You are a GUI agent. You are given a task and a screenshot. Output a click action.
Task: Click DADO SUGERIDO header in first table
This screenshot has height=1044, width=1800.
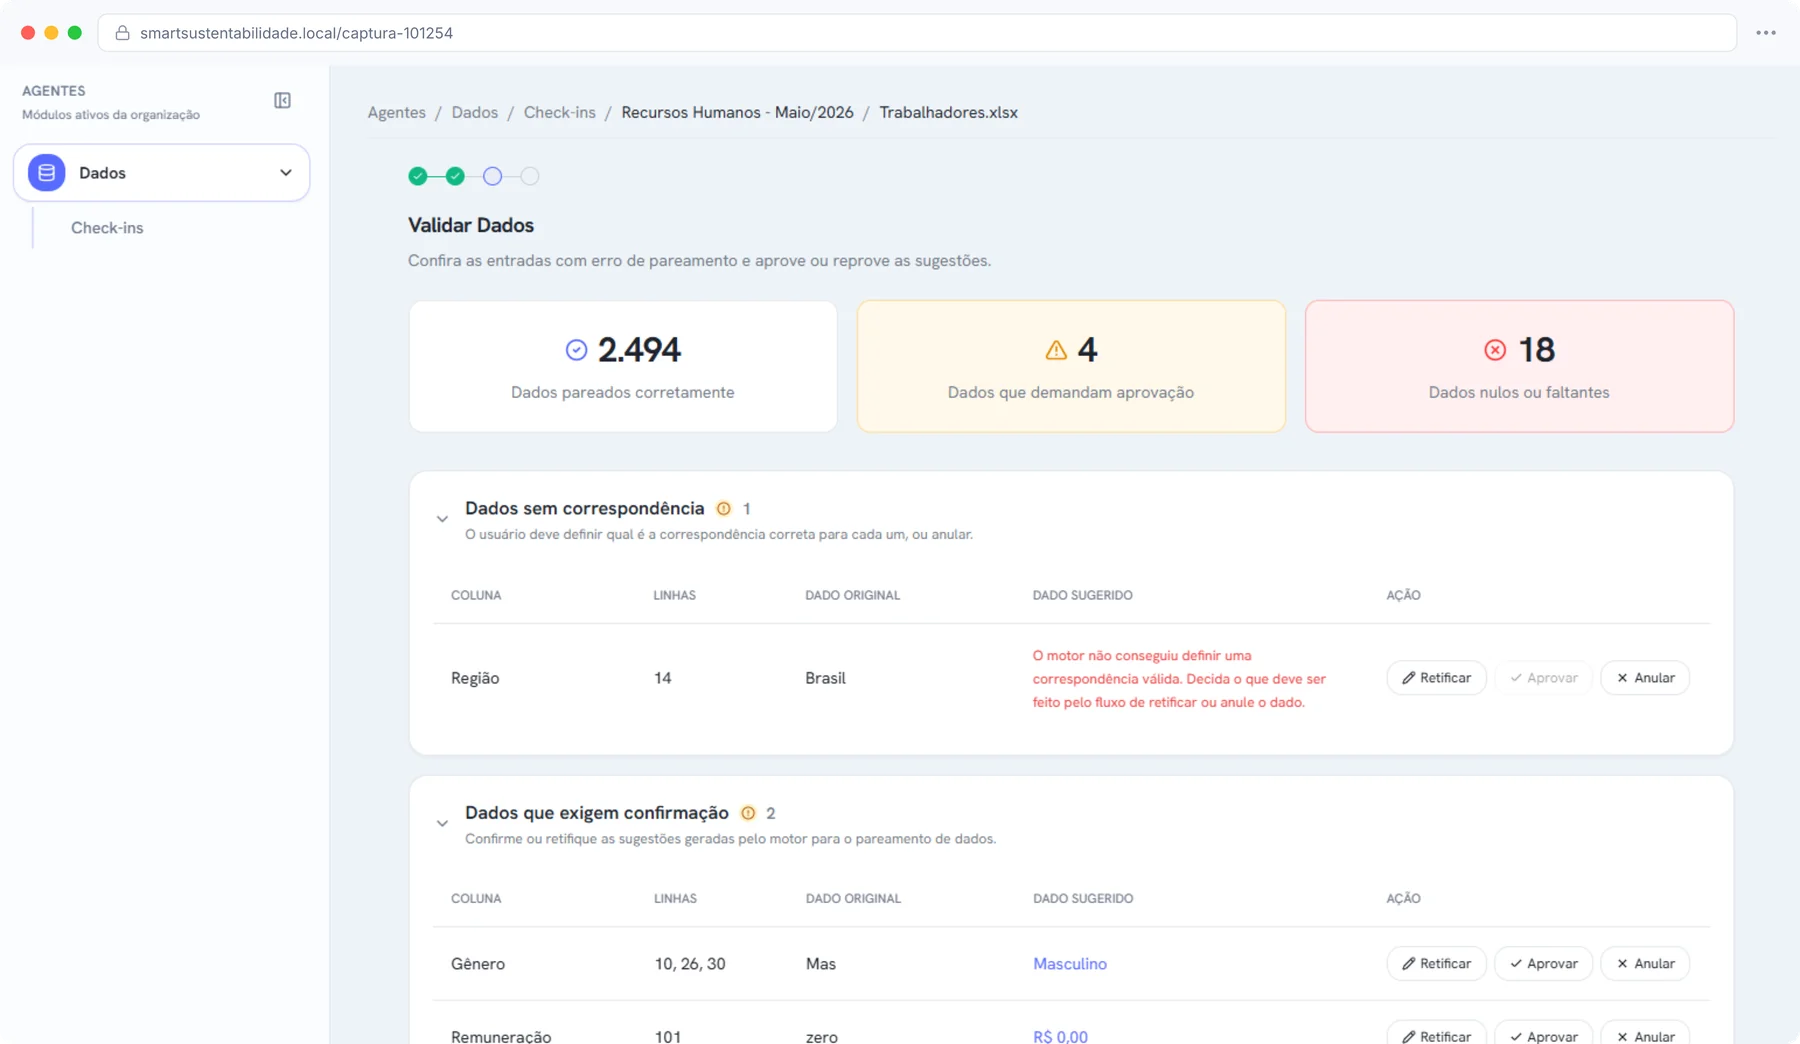pyautogui.click(x=1082, y=595)
